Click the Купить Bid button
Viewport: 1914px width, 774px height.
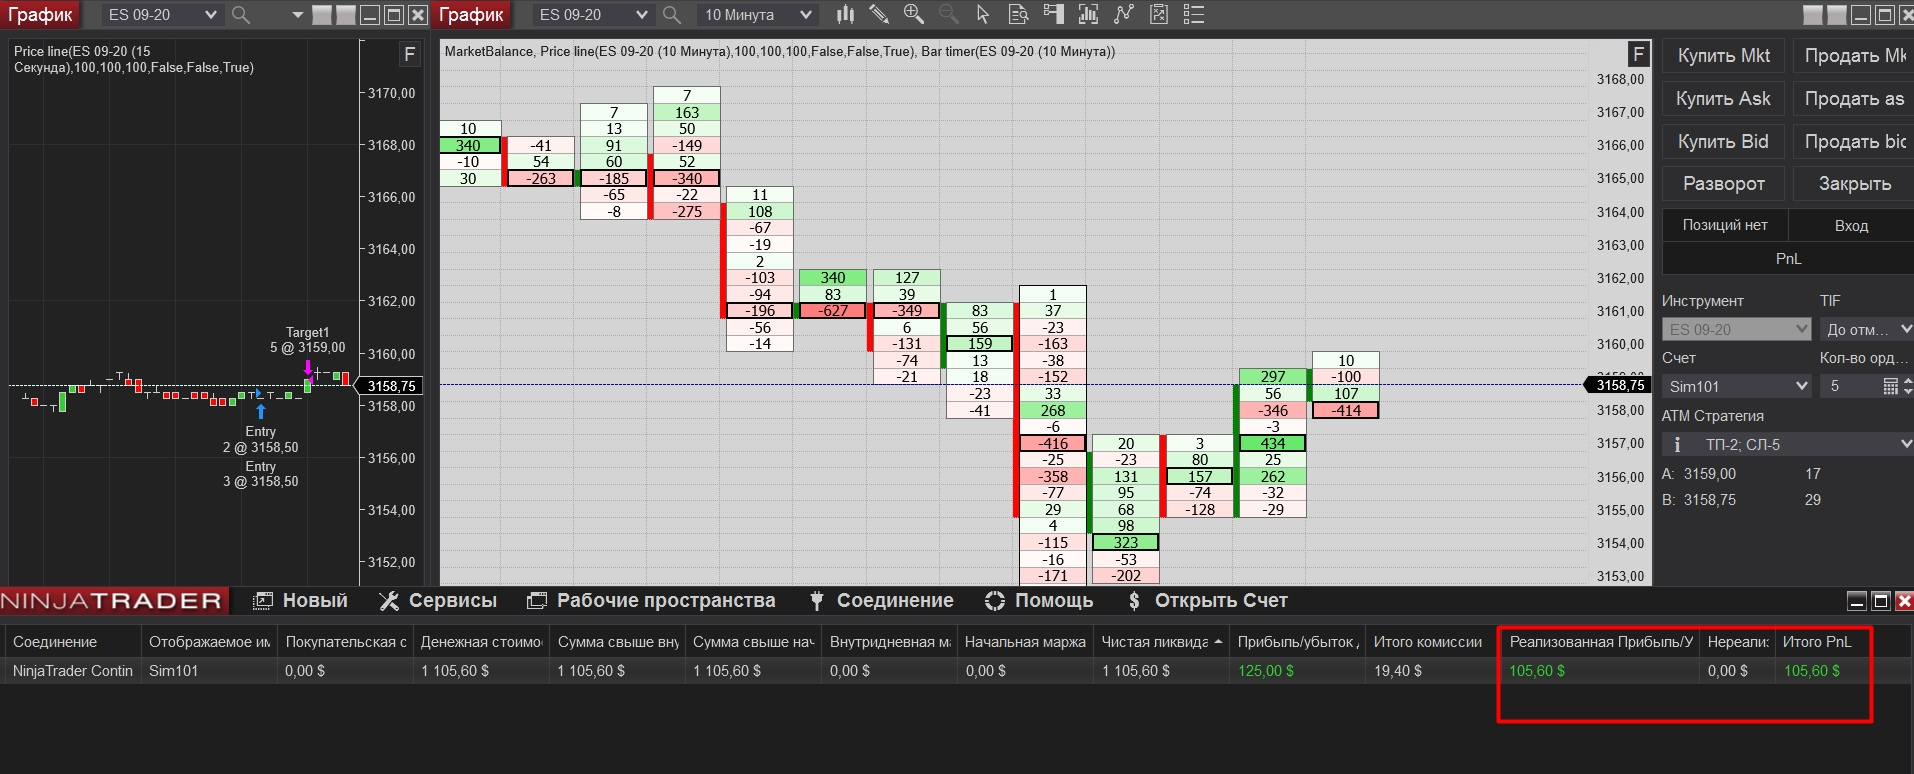[1724, 142]
